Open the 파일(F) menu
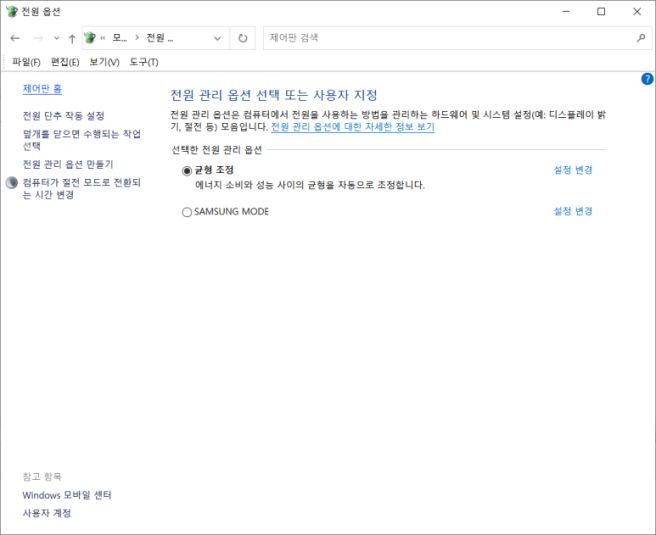The width and height of the screenshot is (656, 535). click(x=26, y=62)
